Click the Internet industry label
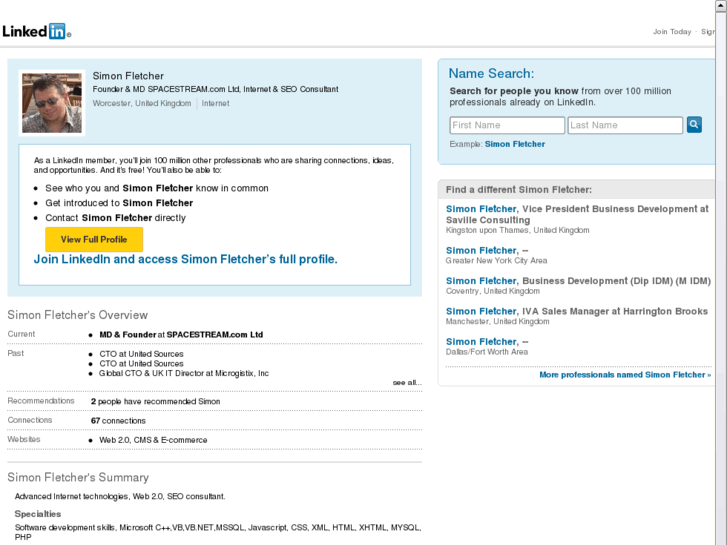The width and height of the screenshot is (727, 545). coord(216,103)
